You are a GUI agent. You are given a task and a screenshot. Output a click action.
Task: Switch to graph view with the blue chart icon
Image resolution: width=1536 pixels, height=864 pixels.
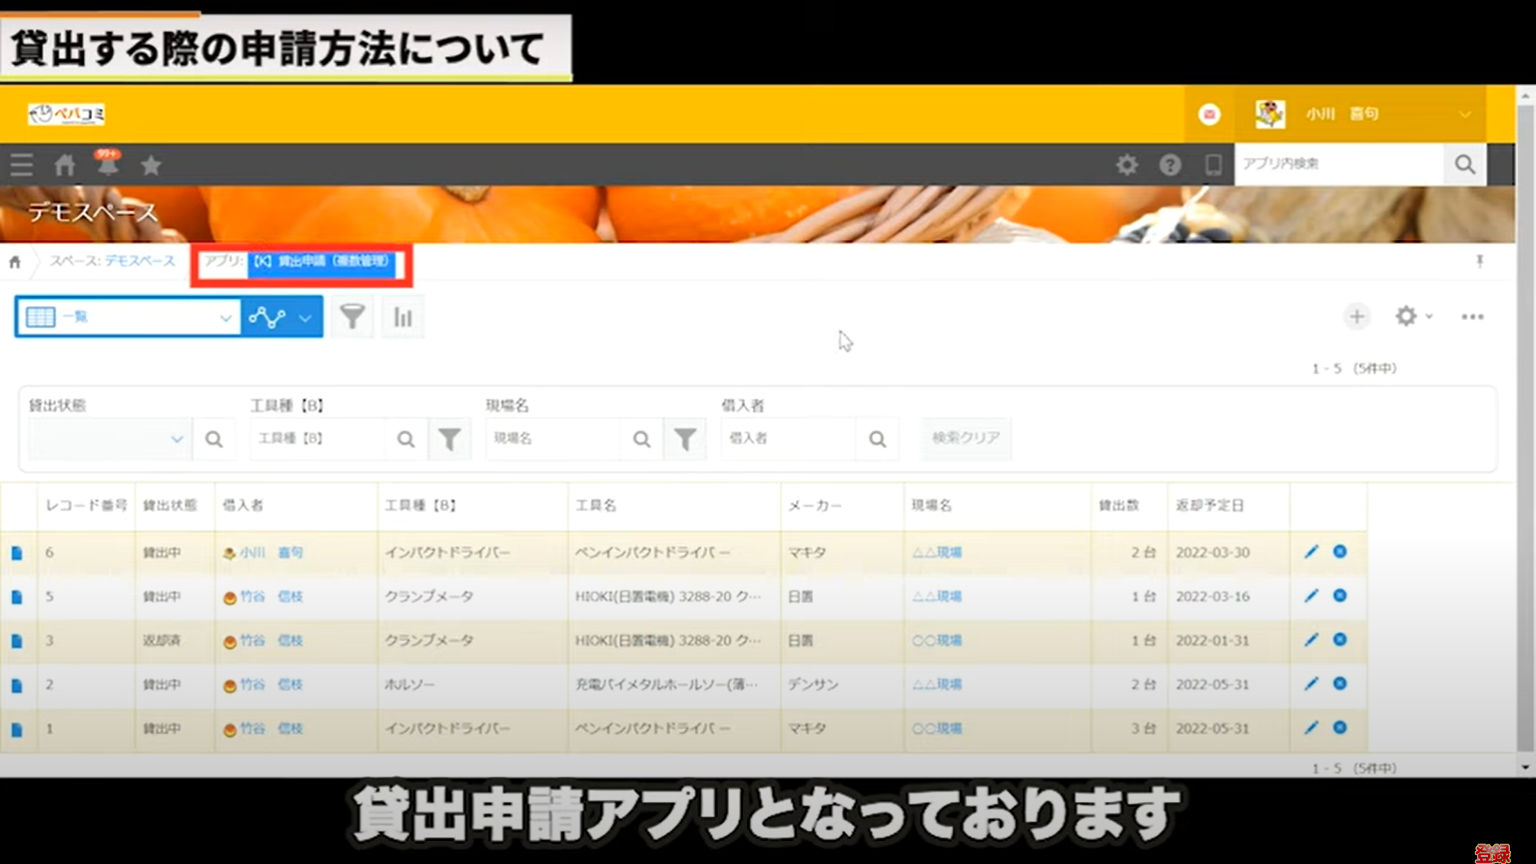click(x=268, y=316)
